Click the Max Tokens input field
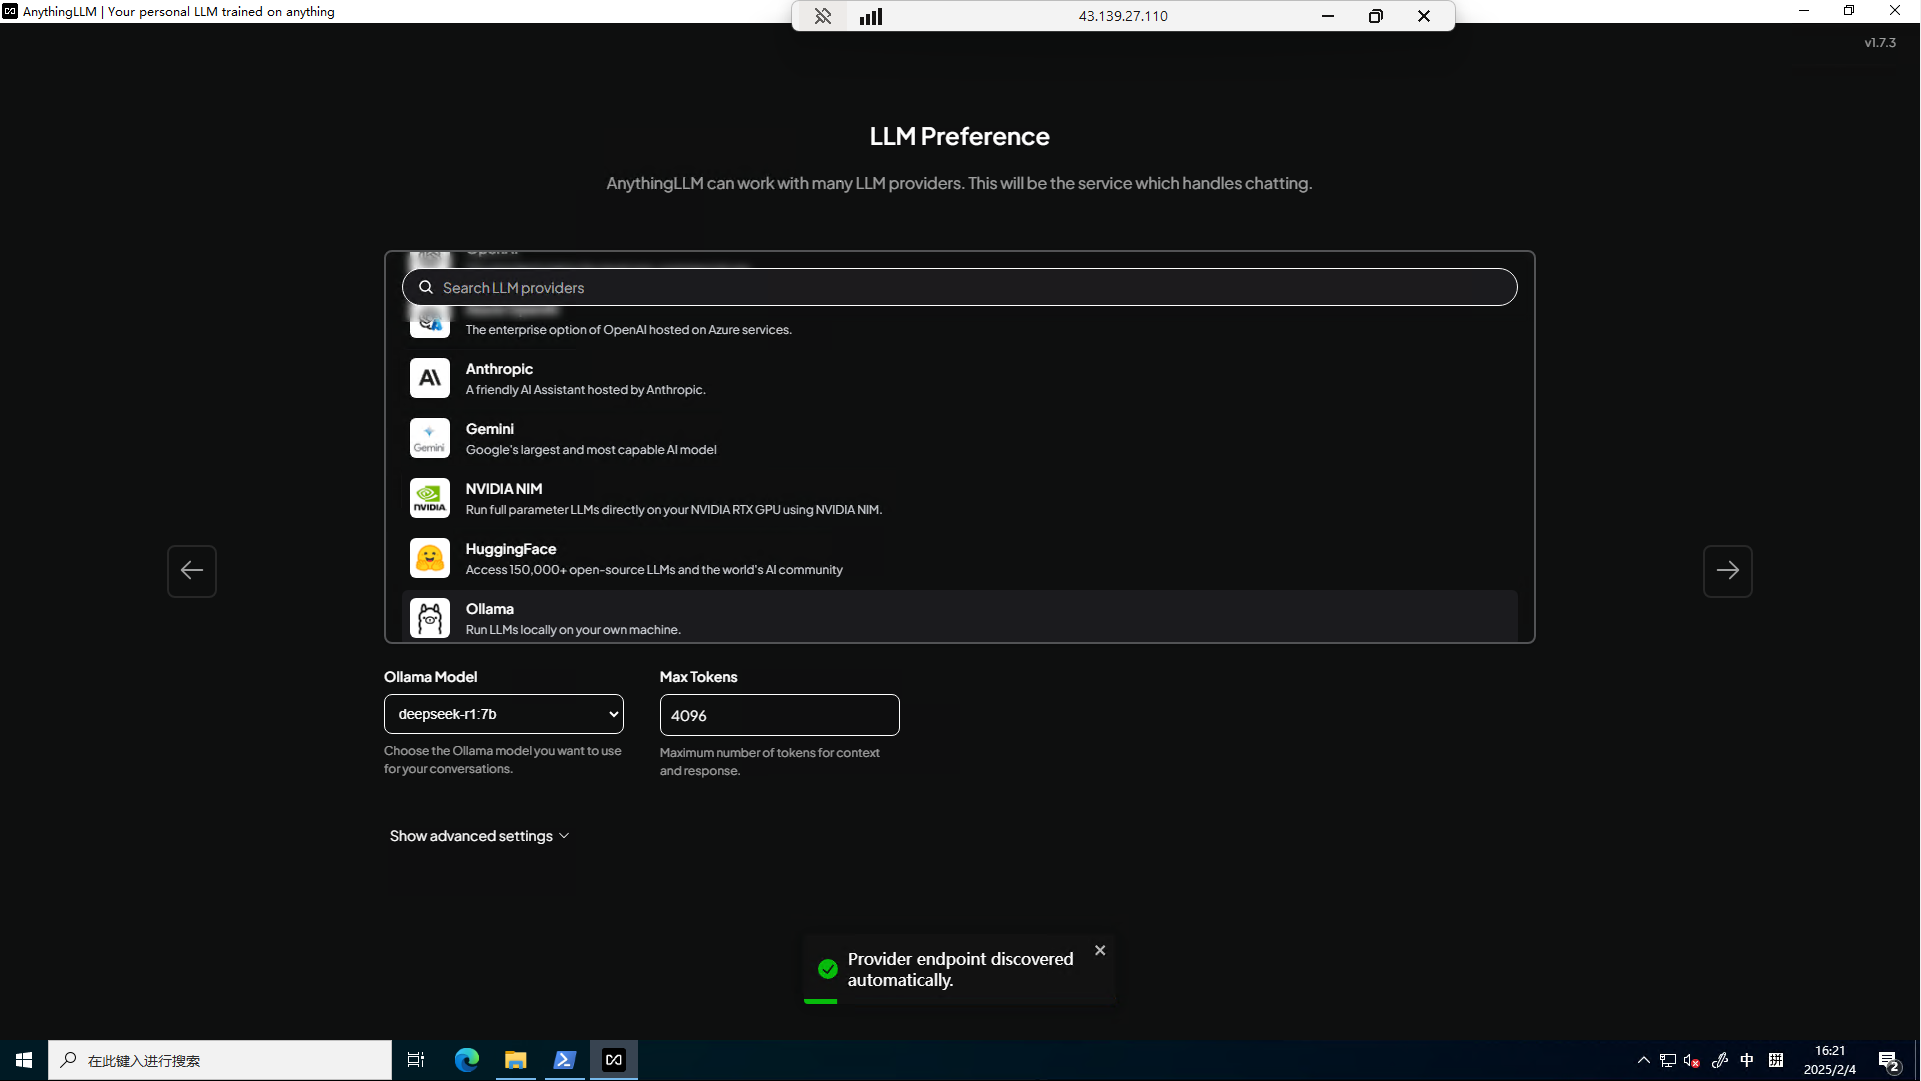Viewport: 1921px width, 1081px height. point(779,715)
